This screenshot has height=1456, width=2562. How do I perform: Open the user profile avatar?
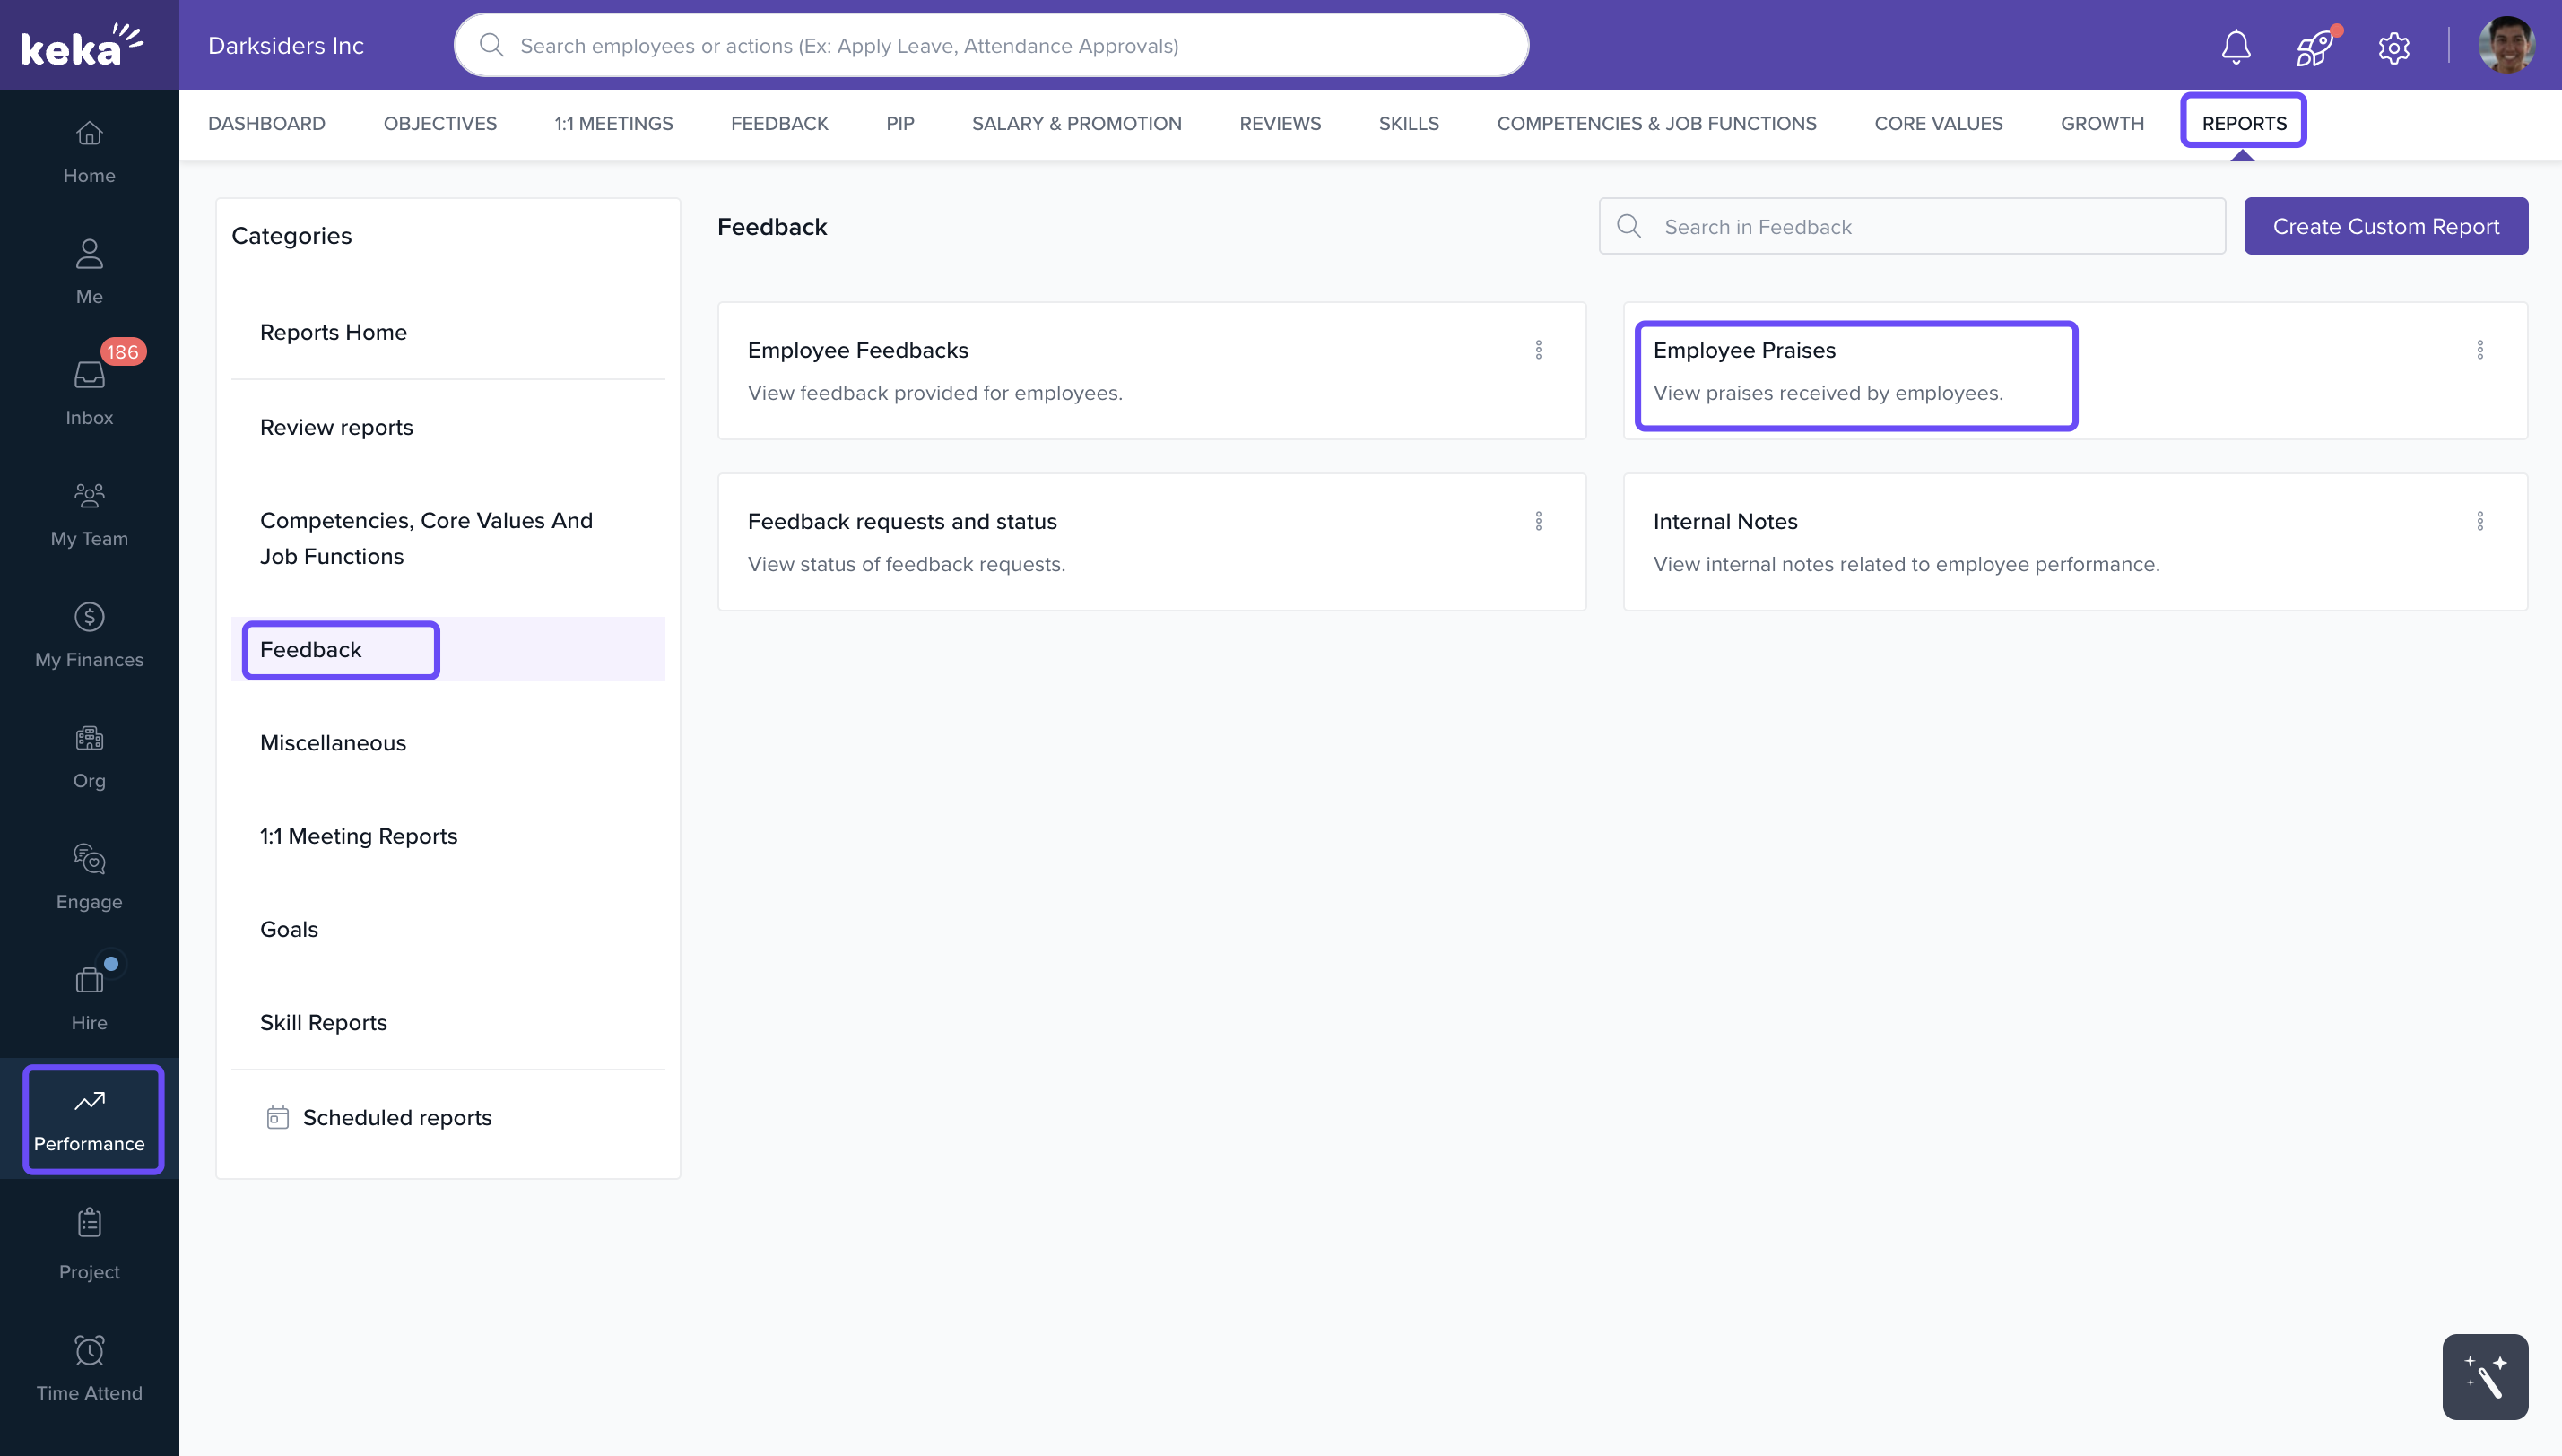click(2506, 46)
